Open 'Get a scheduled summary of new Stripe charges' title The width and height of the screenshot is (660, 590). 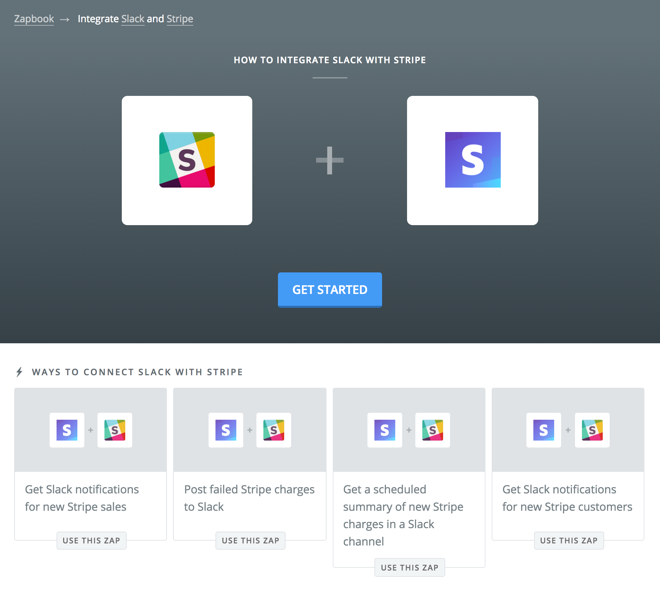click(x=403, y=516)
